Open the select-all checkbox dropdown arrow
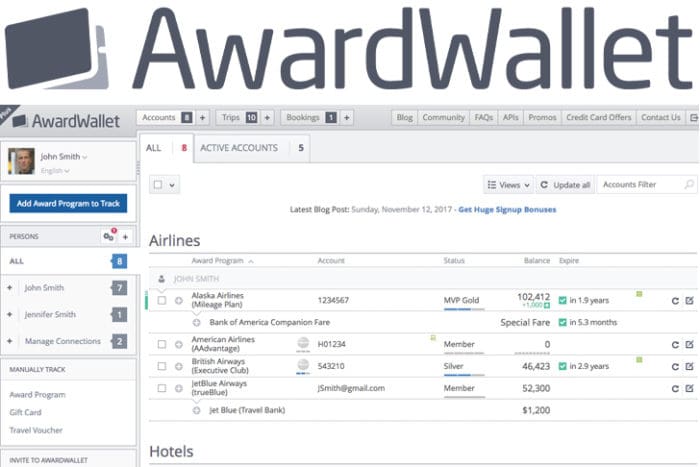Viewport: 700px width, 467px height. (172, 185)
